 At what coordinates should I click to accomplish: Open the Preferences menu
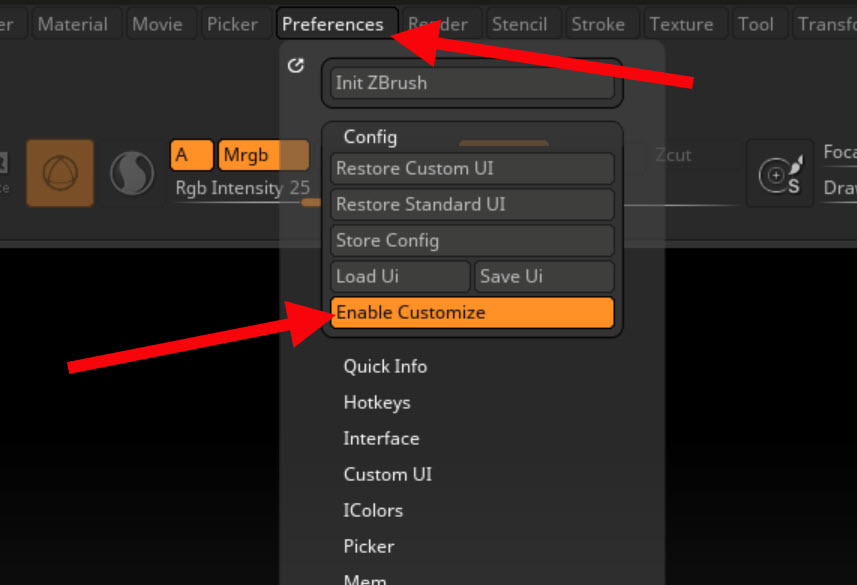pyautogui.click(x=337, y=24)
